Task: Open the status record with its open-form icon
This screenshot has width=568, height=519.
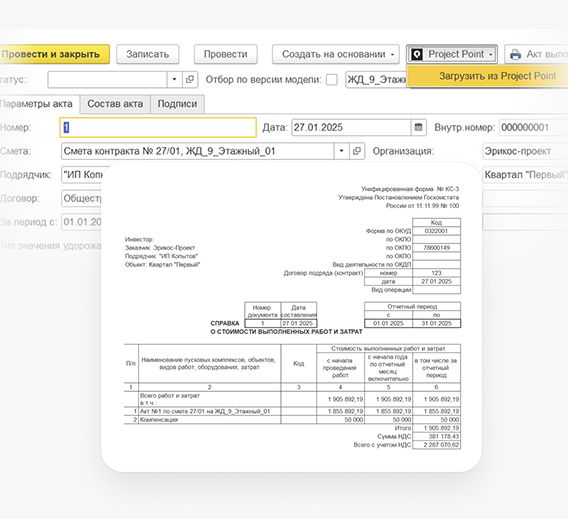Action: (190, 79)
